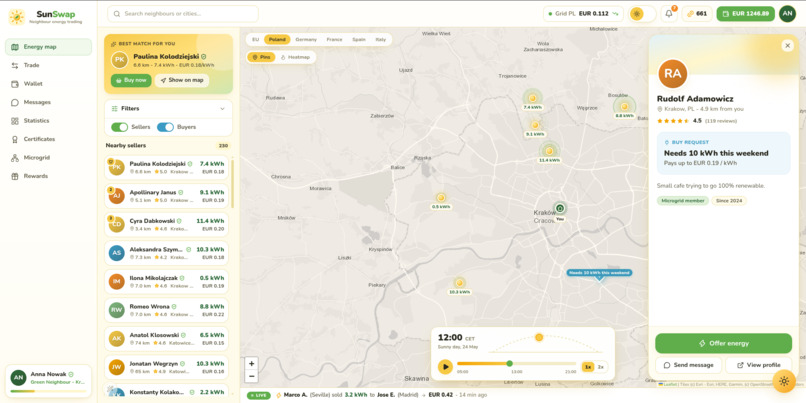Click the search field to find neighbours
The image size is (806, 403).
point(183,14)
